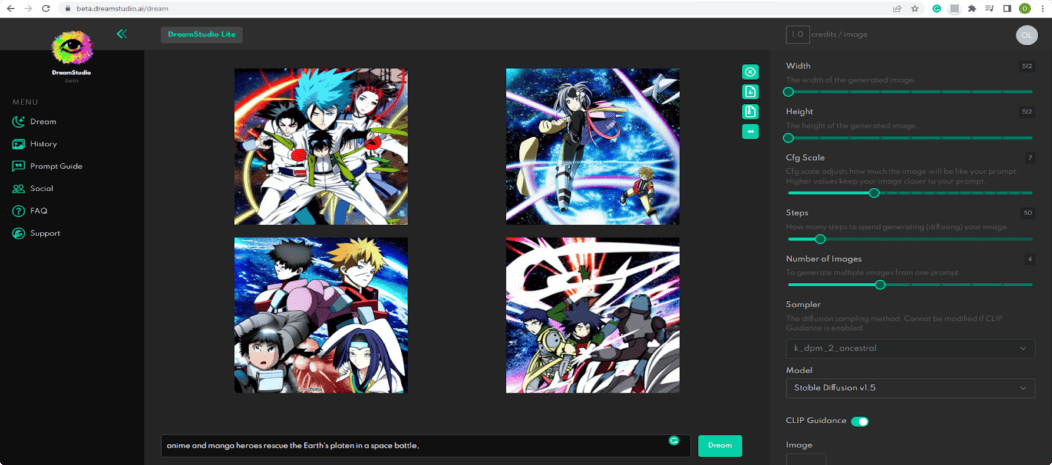Click the Height value 512 badge

pyautogui.click(x=1027, y=111)
